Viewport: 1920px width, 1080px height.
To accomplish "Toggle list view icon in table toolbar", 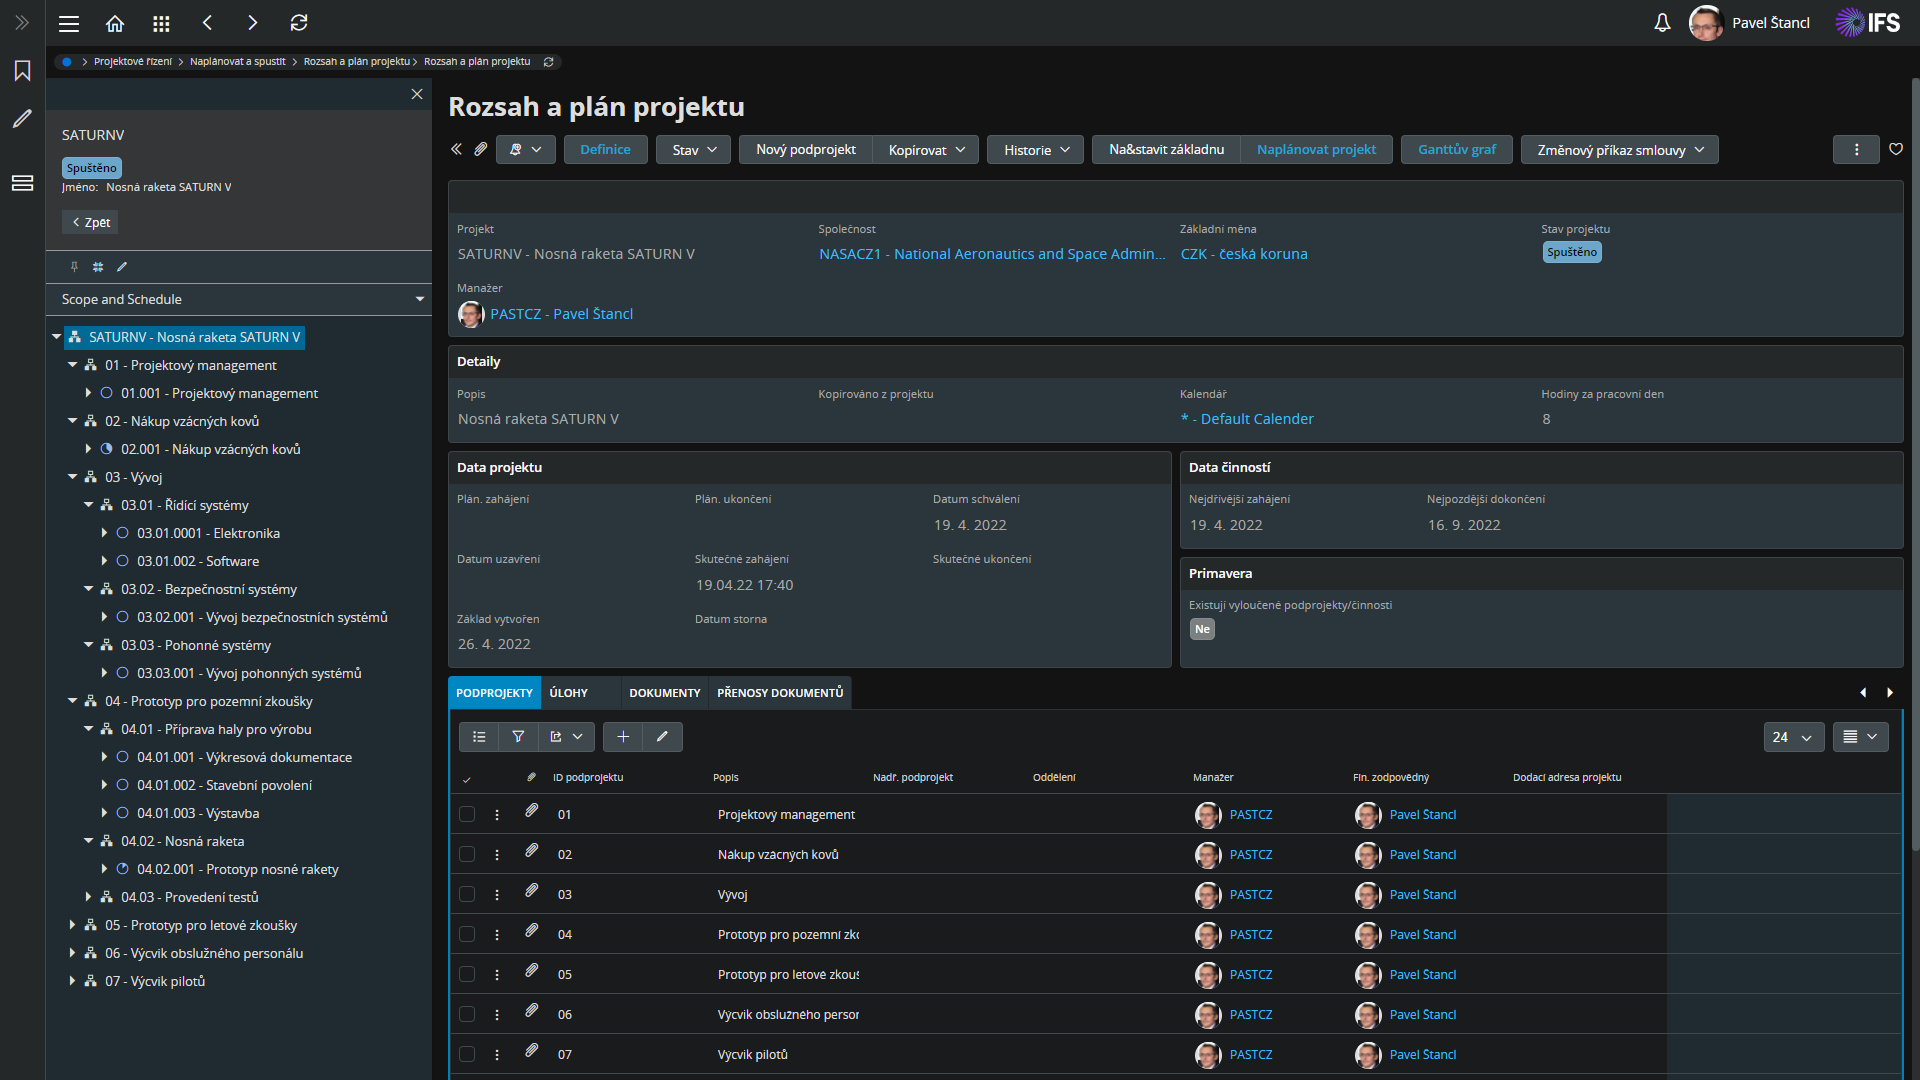I will pos(479,737).
